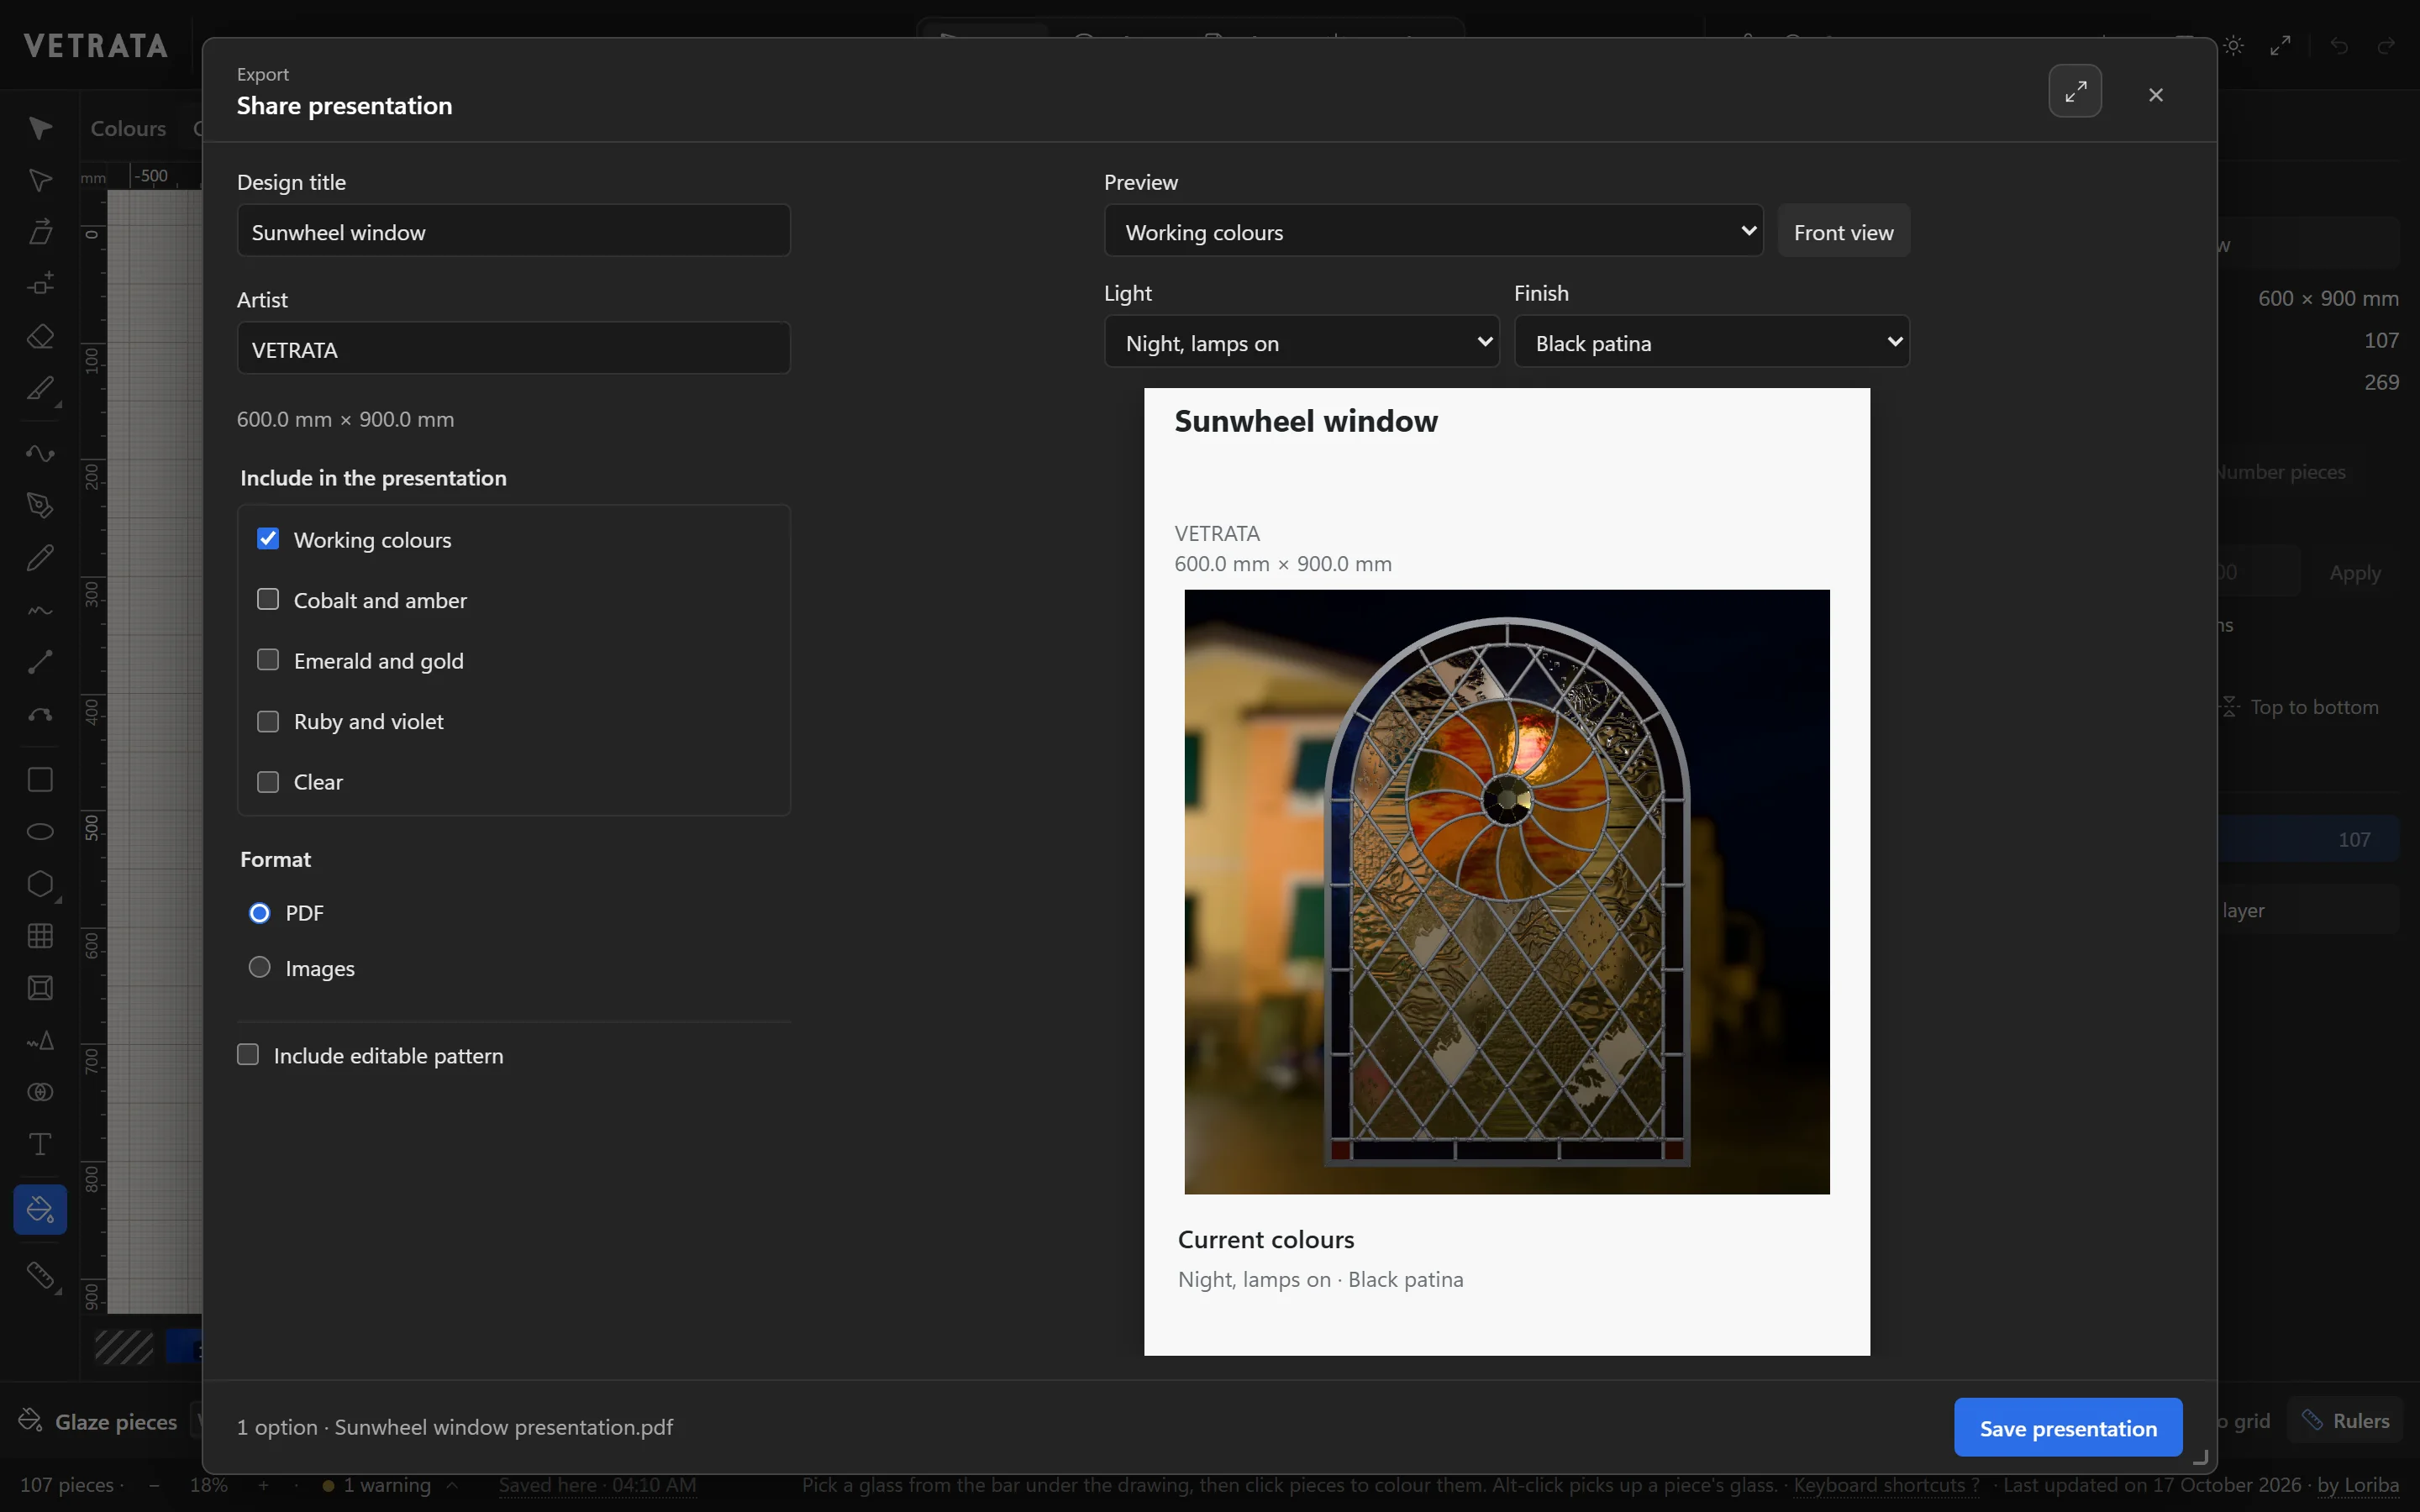
Task: Enable Include editable pattern
Action: 248,1055
